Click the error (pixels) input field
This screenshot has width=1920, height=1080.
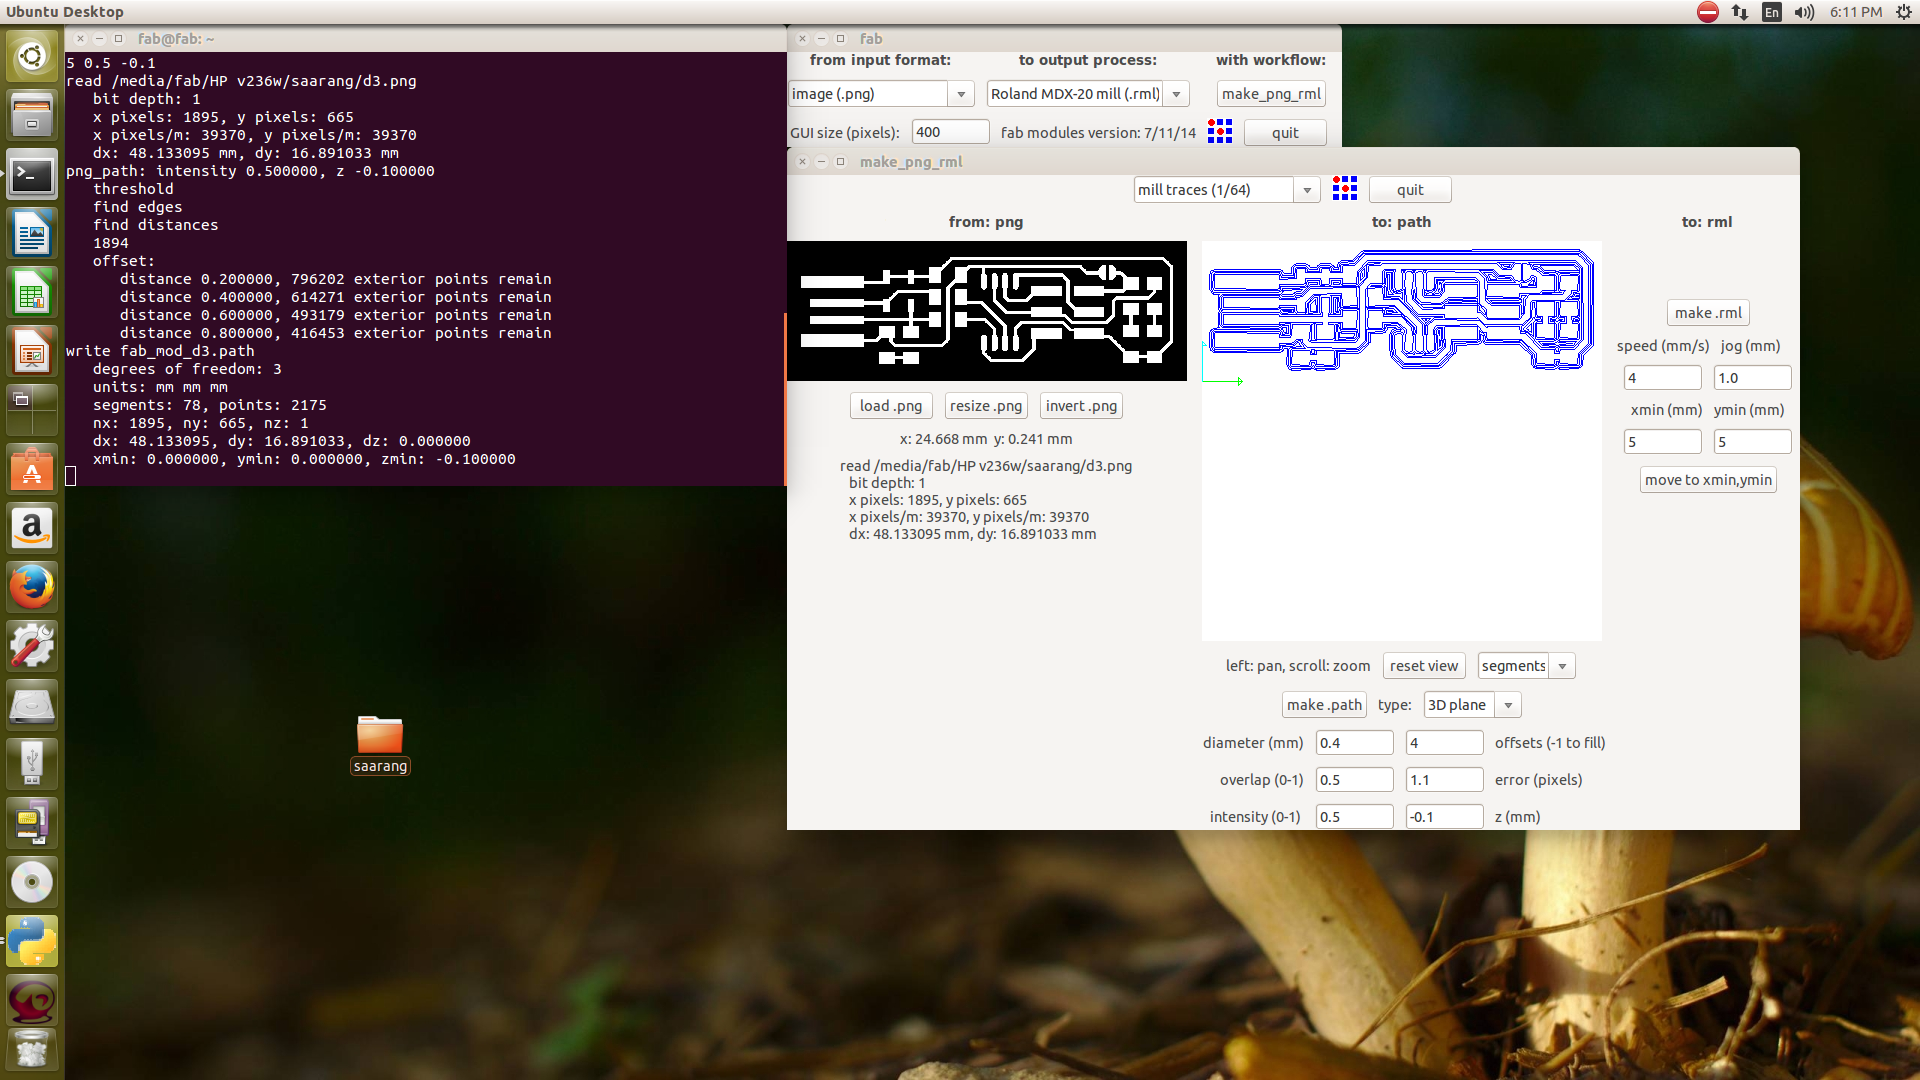coord(1444,780)
